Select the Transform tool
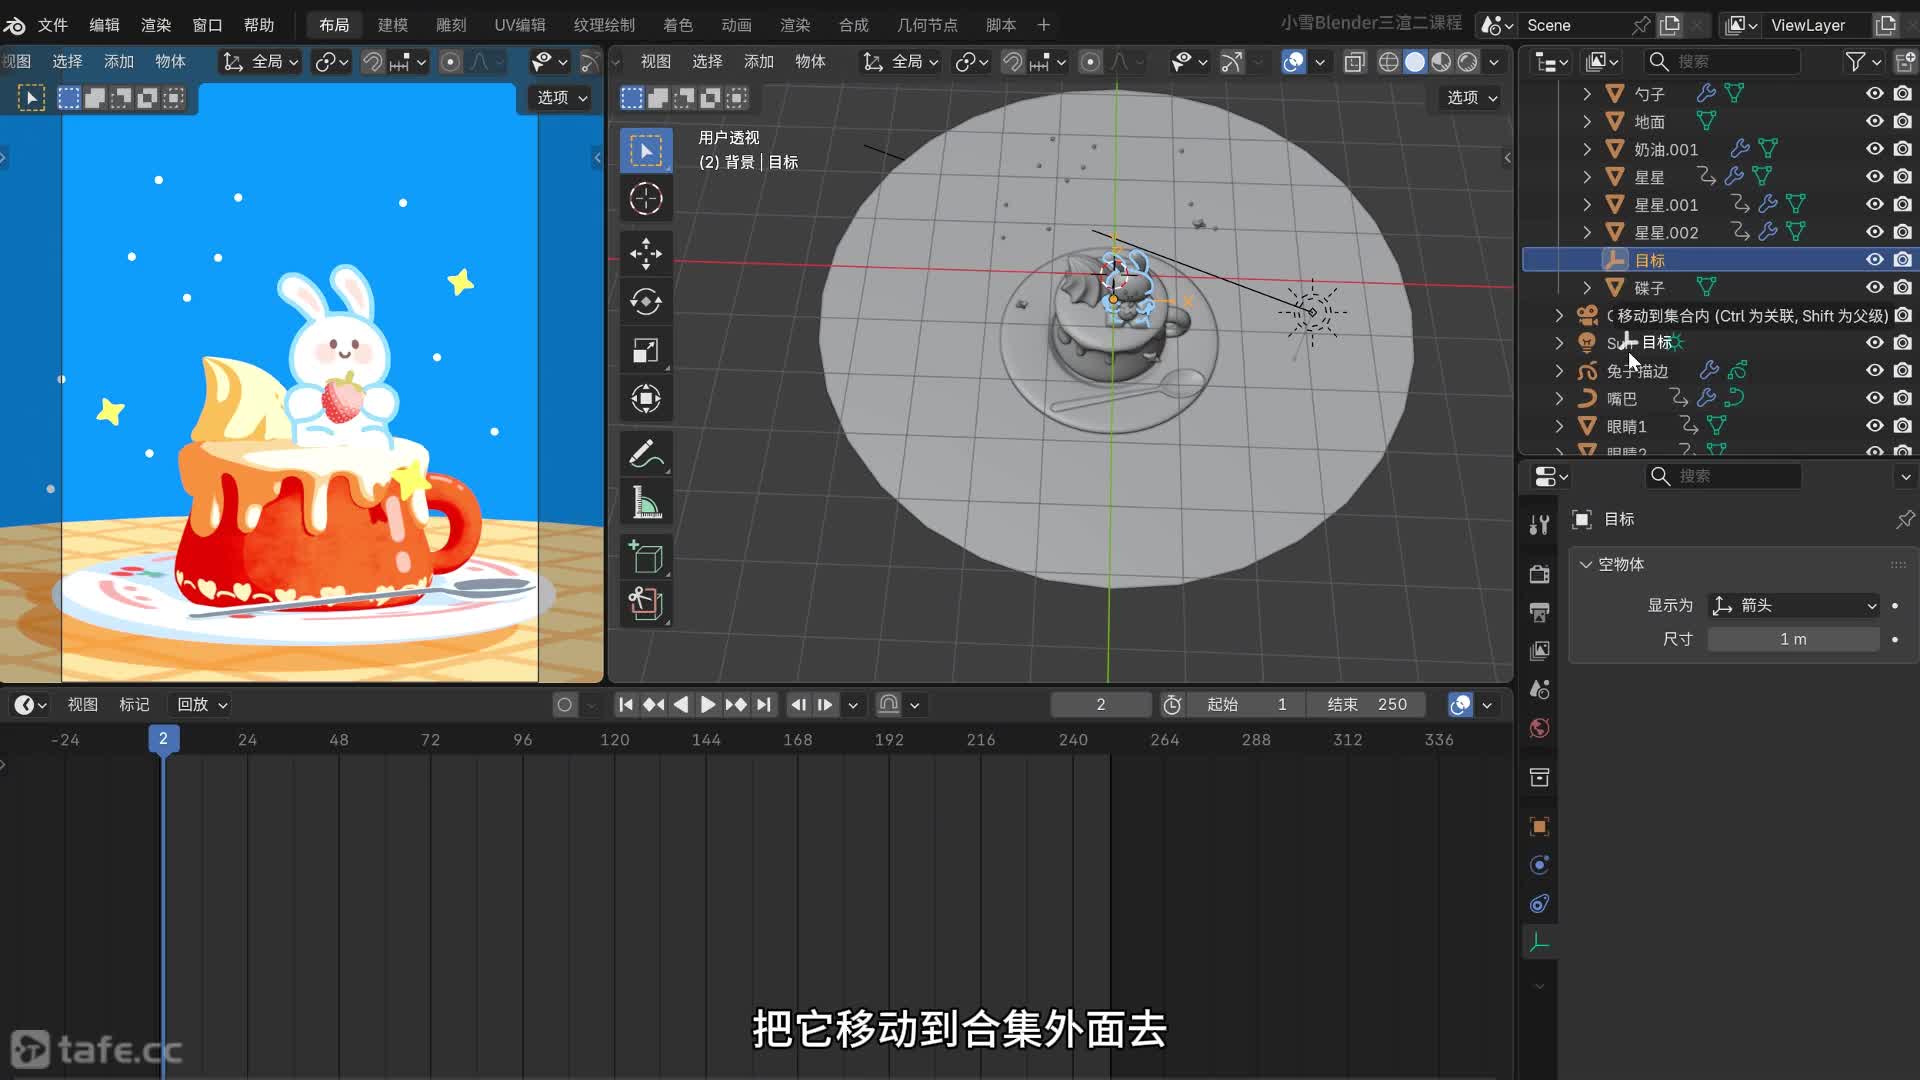This screenshot has height=1080, width=1920. pos(646,399)
